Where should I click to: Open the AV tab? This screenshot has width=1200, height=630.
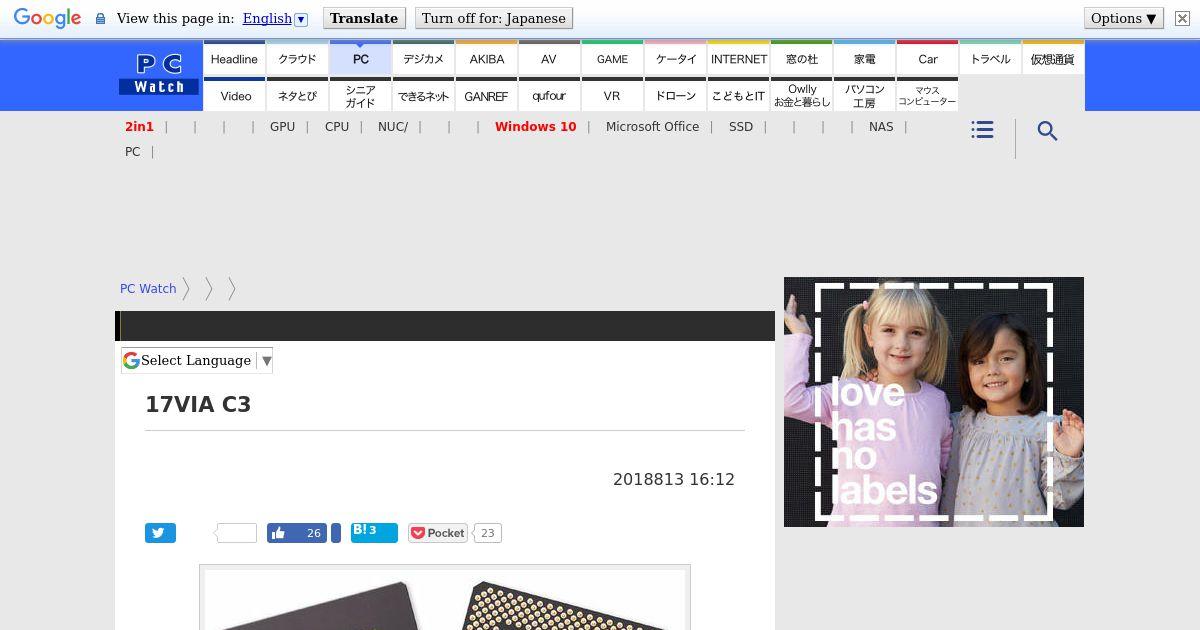[x=549, y=58]
